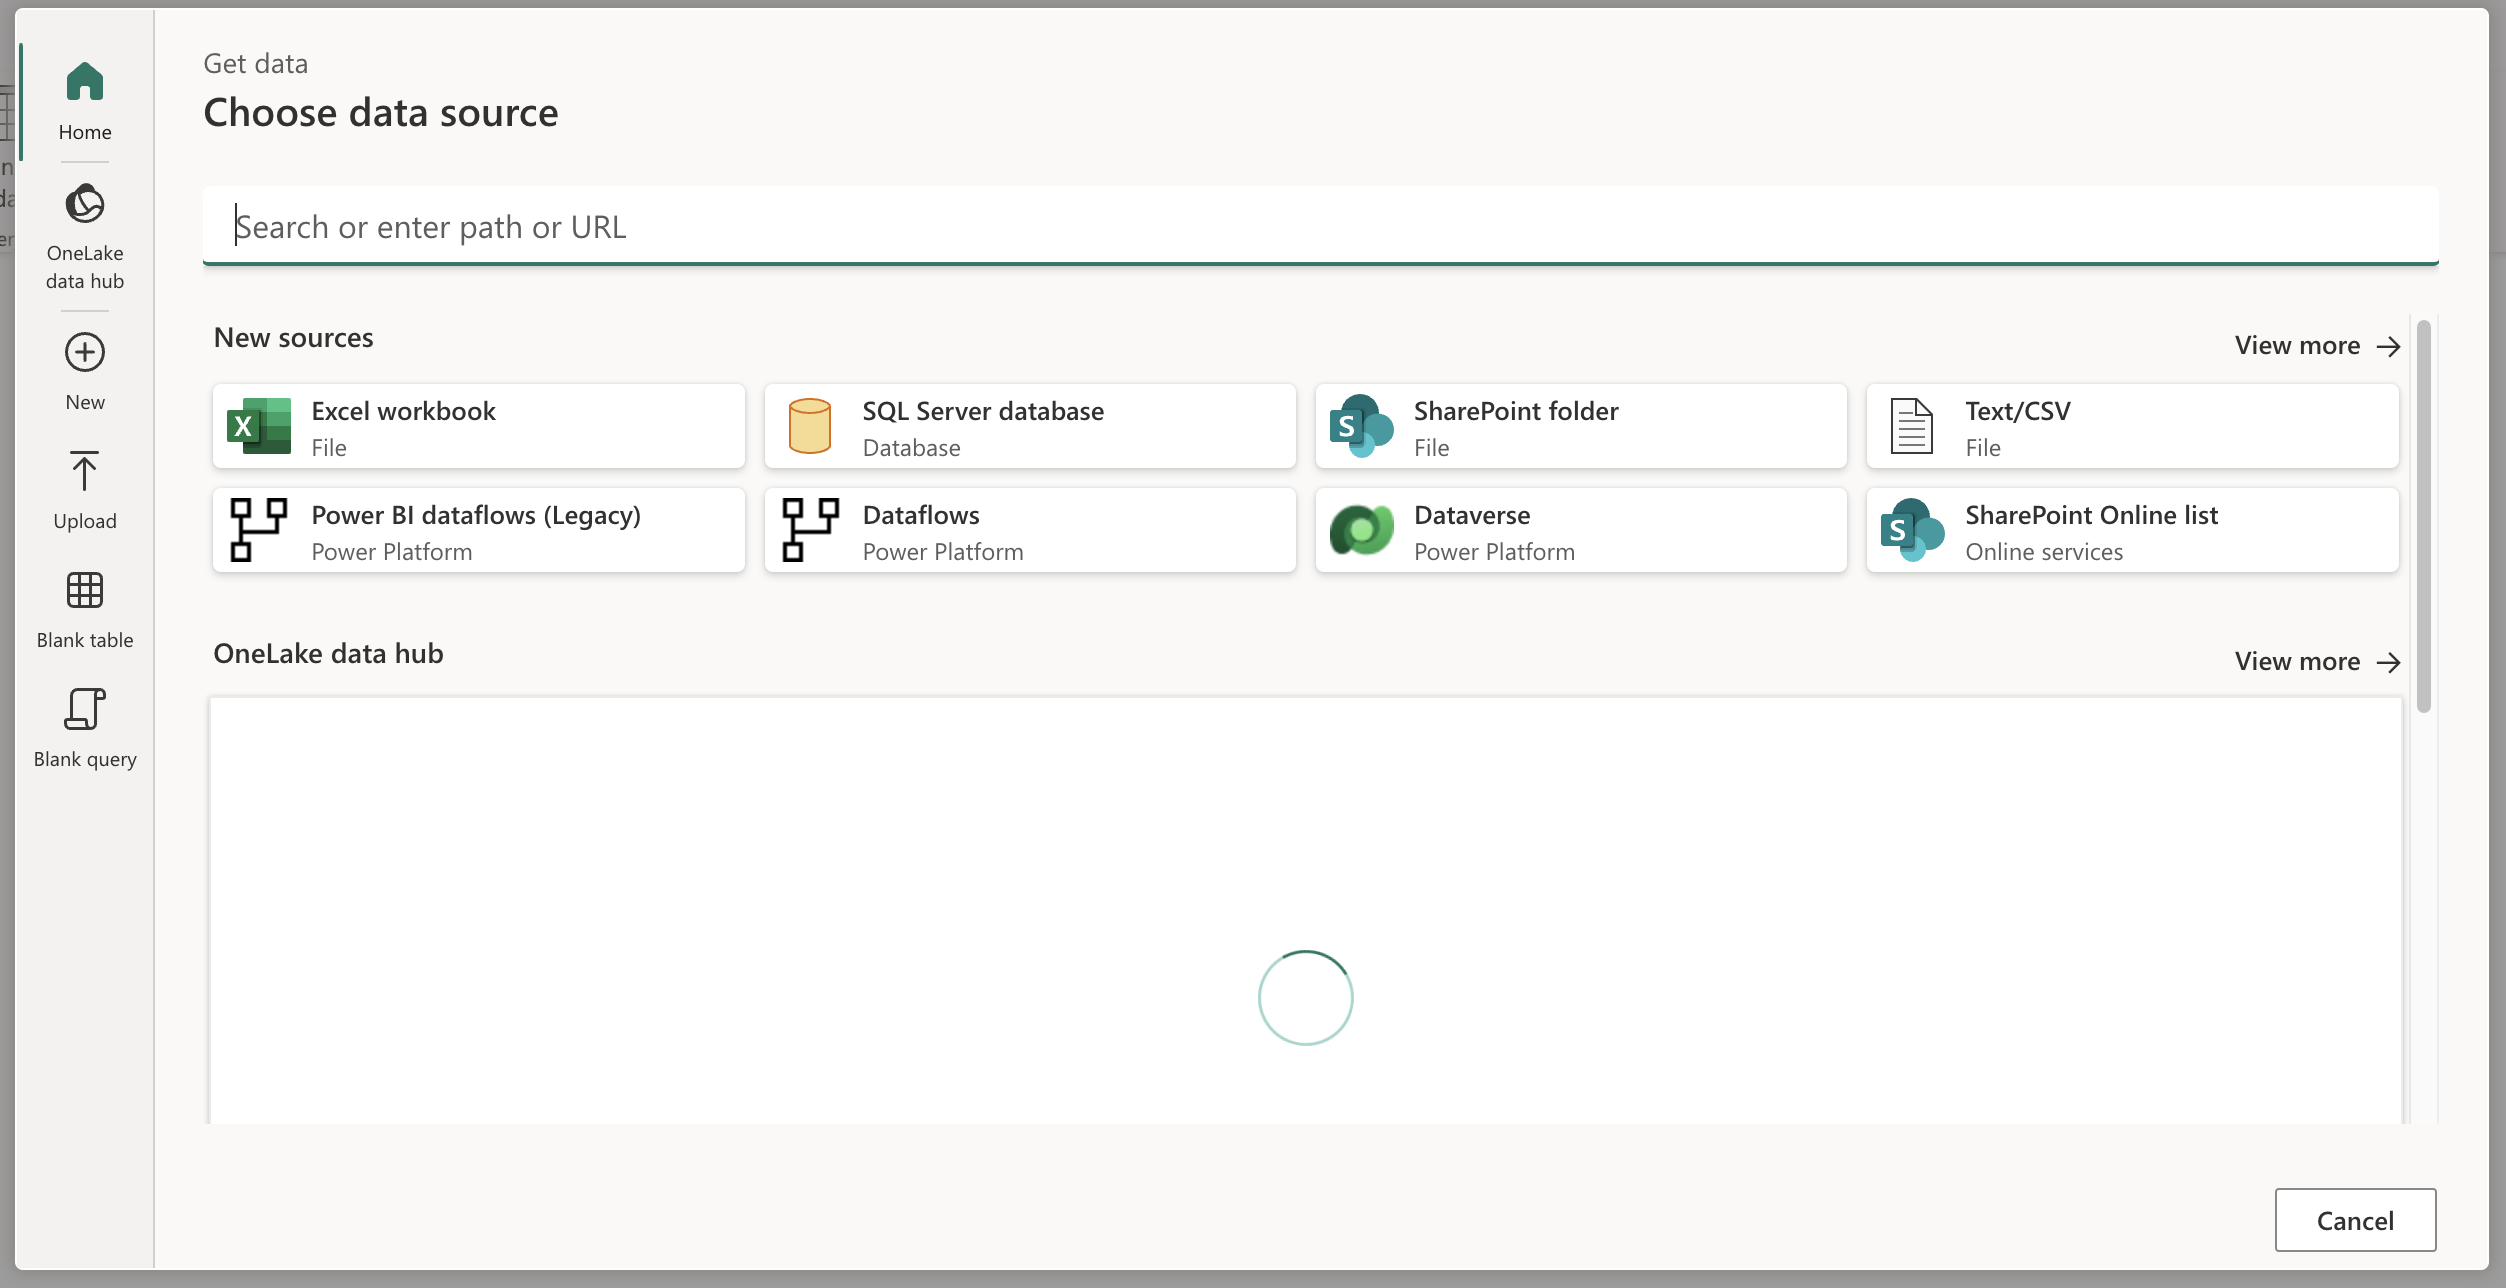Select Power BI dataflows (Legacy) label
The image size is (2506, 1288).
point(476,515)
